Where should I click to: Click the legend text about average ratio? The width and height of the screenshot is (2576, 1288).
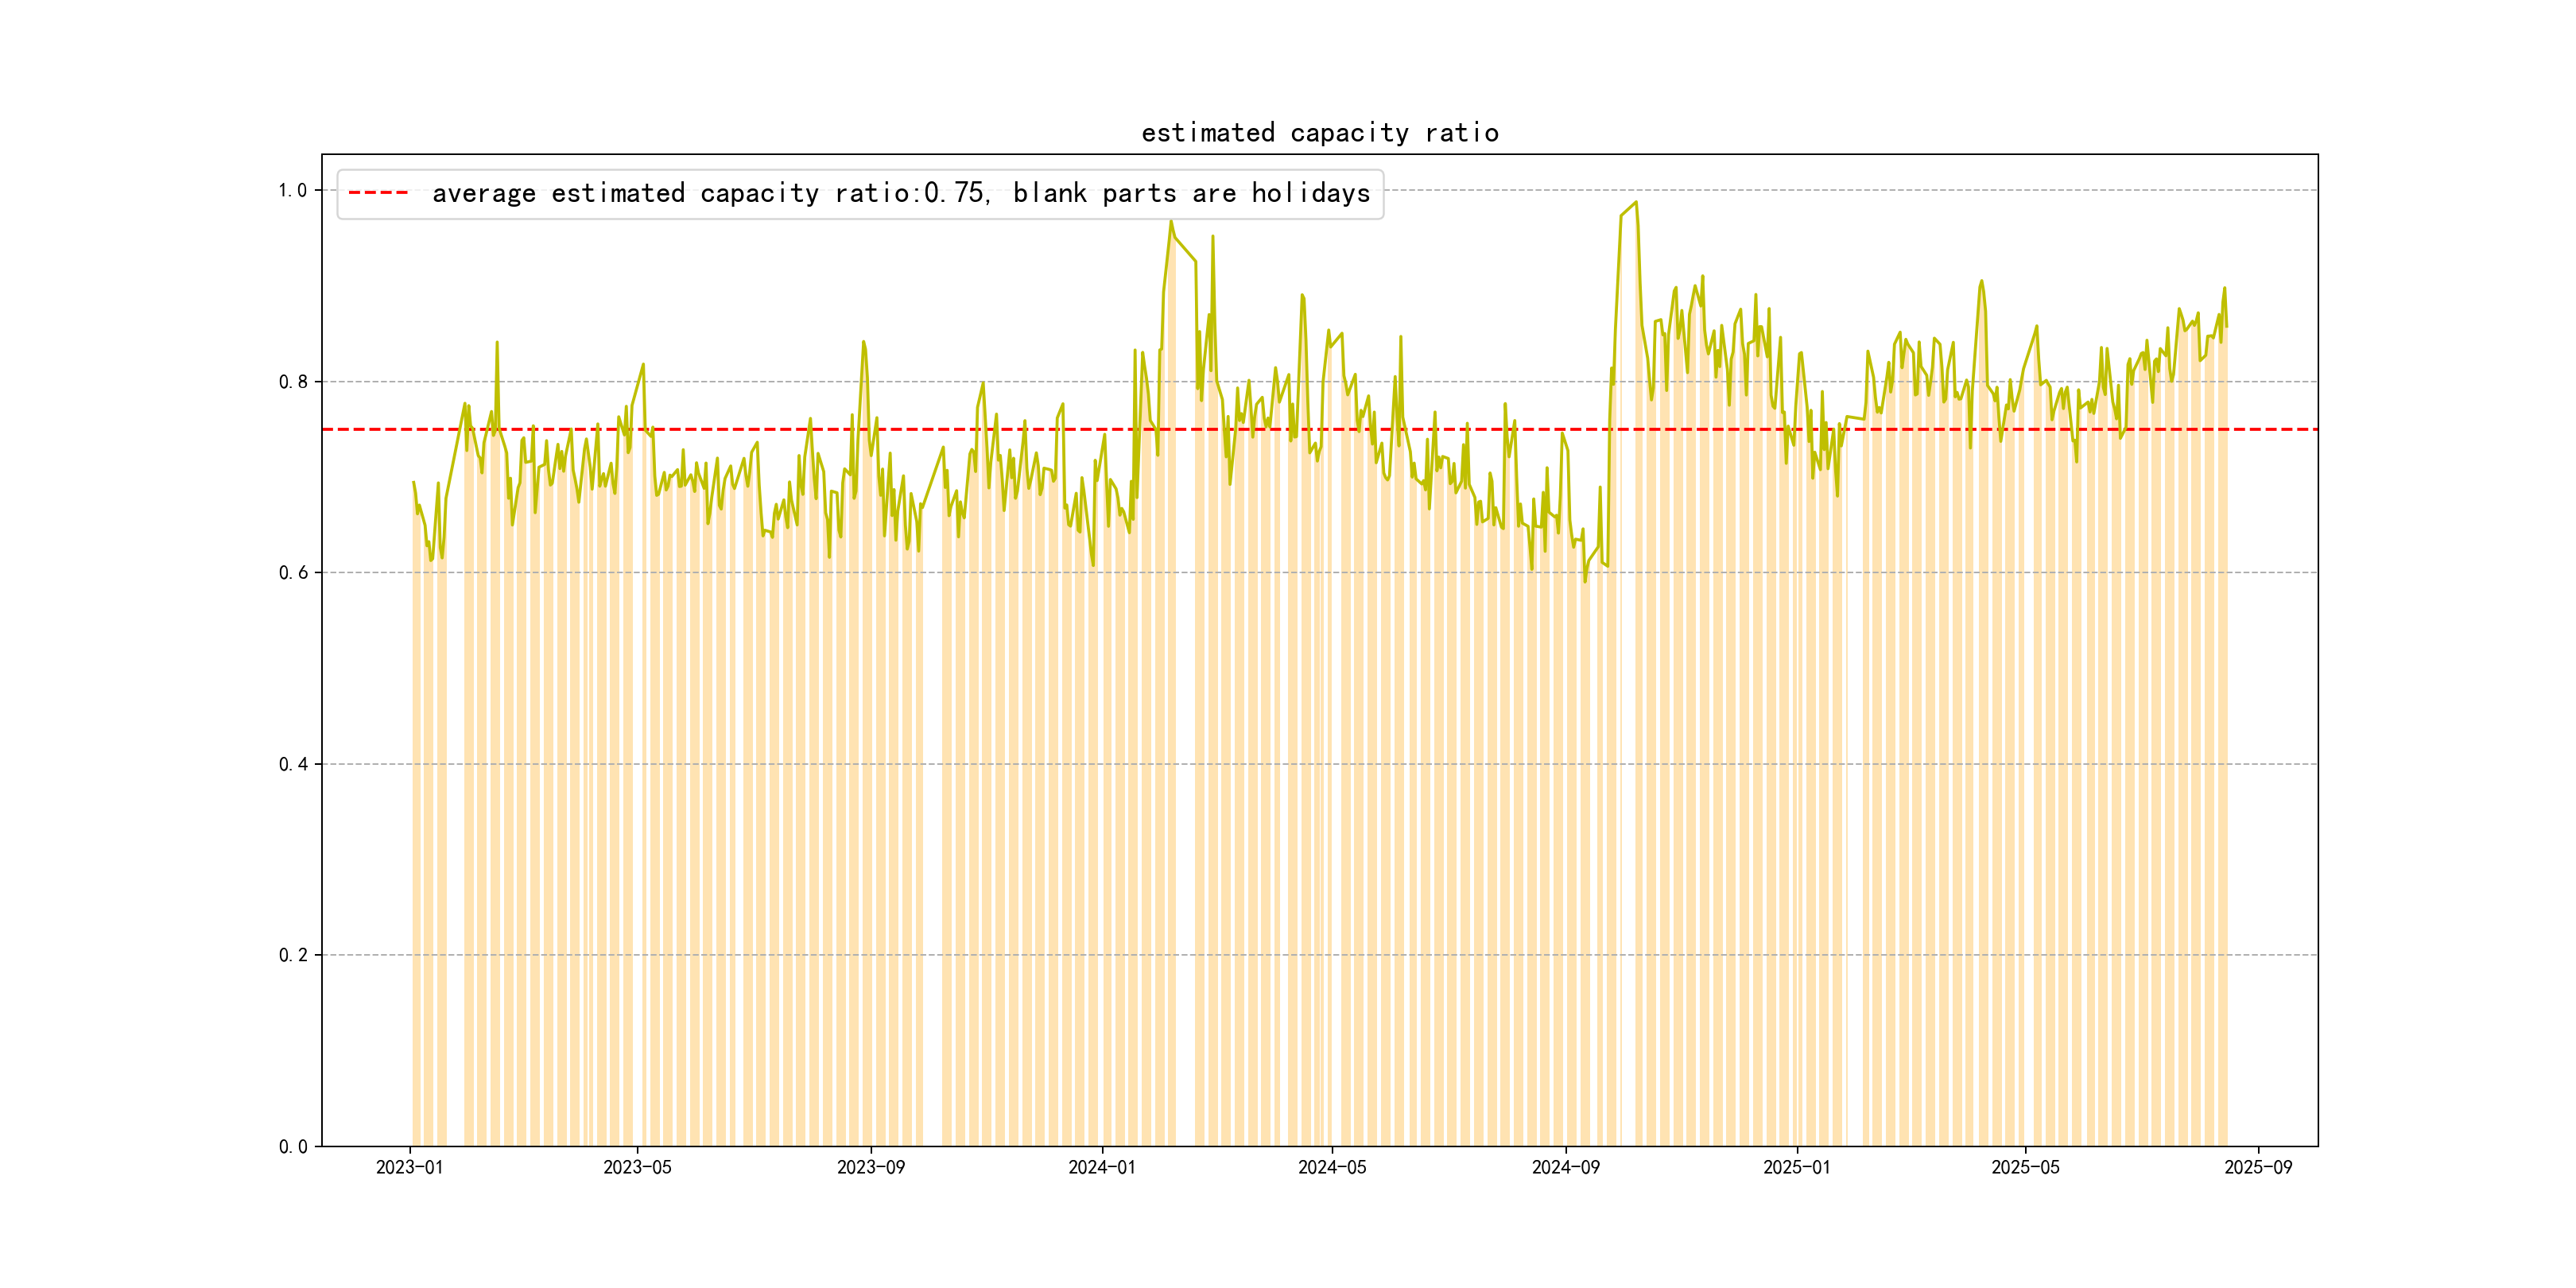tap(900, 193)
